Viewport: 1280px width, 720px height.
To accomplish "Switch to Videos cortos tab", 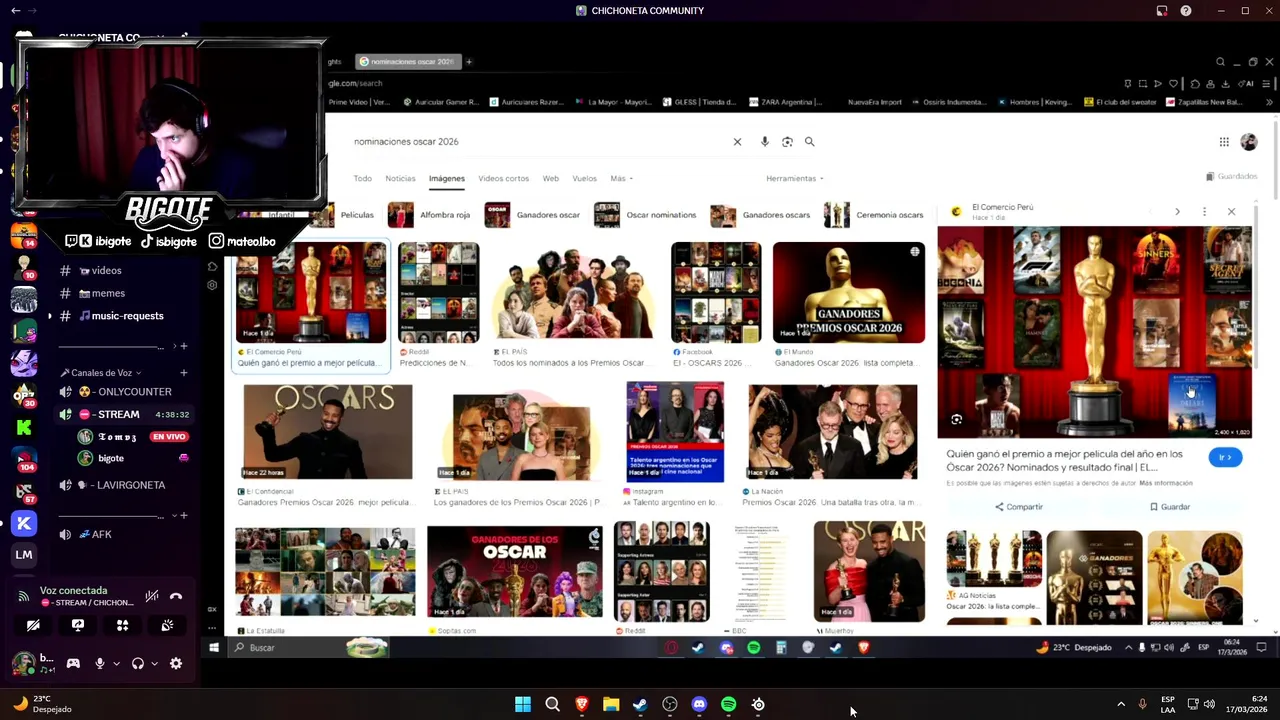I will pyautogui.click(x=503, y=178).
